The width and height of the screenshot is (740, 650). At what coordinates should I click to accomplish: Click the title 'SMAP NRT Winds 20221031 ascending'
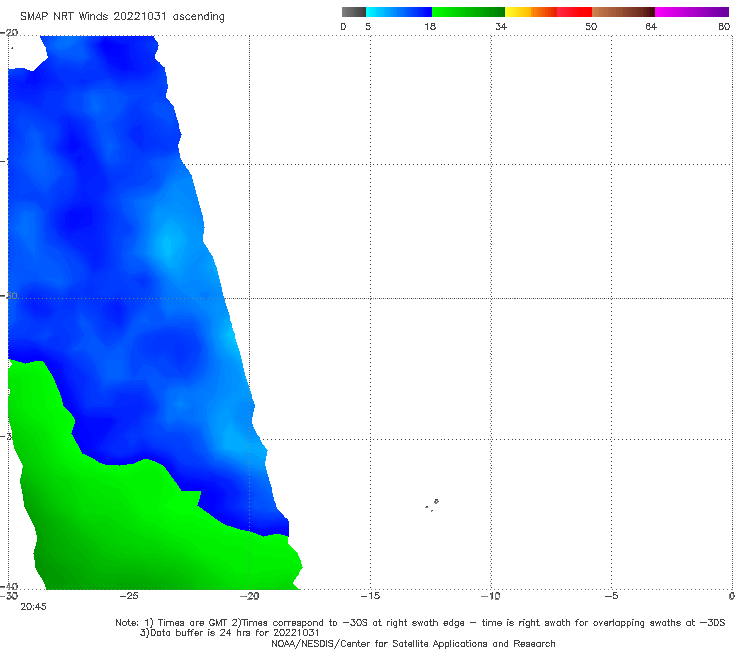[122, 17]
